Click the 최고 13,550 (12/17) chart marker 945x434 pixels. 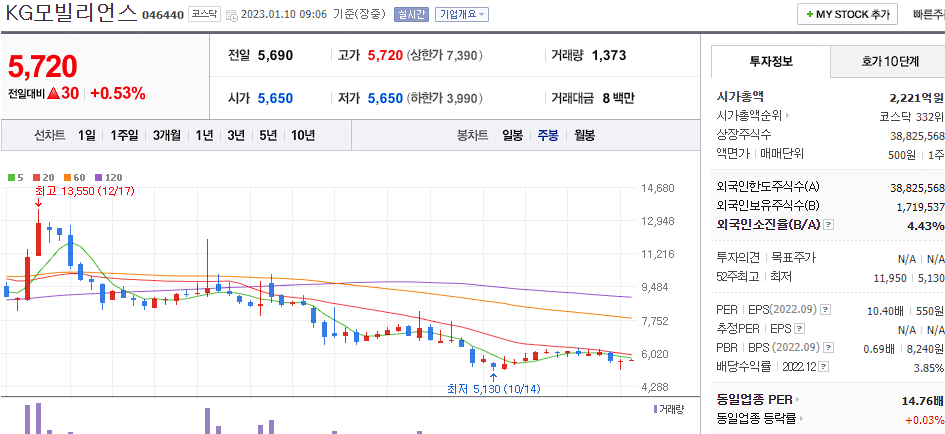coord(86,191)
